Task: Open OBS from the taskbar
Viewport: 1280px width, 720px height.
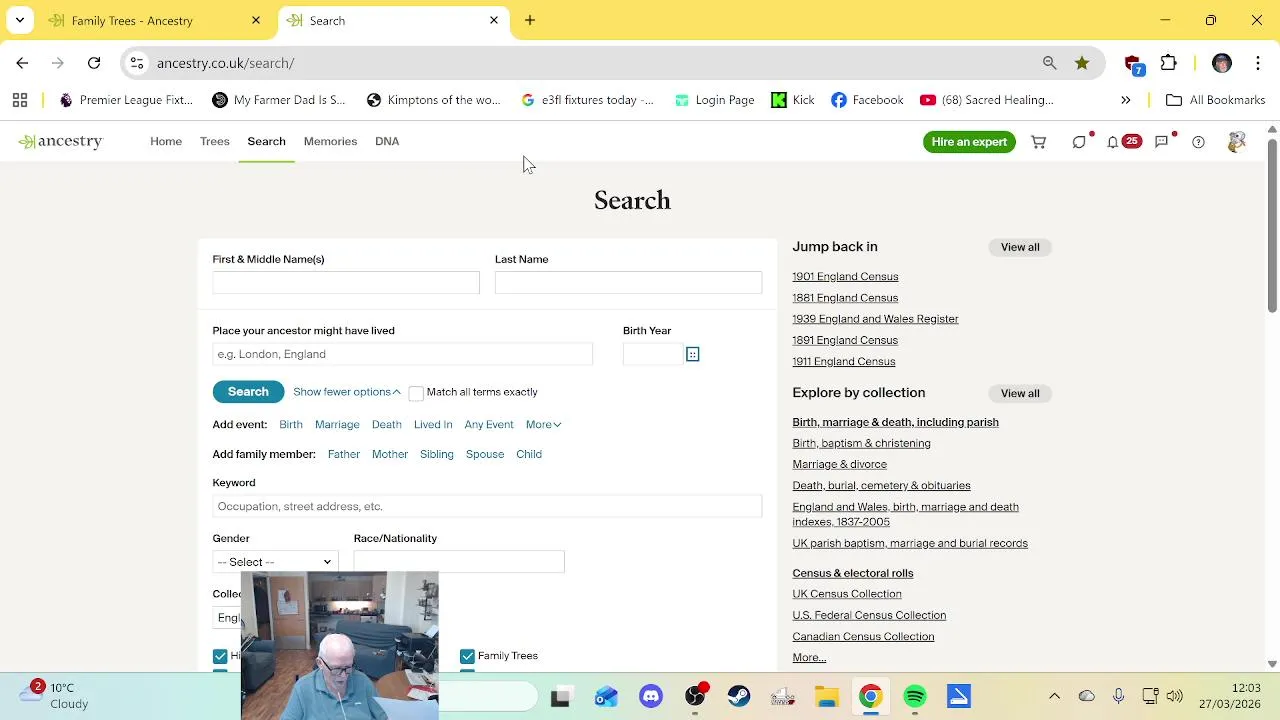Action: (x=695, y=696)
